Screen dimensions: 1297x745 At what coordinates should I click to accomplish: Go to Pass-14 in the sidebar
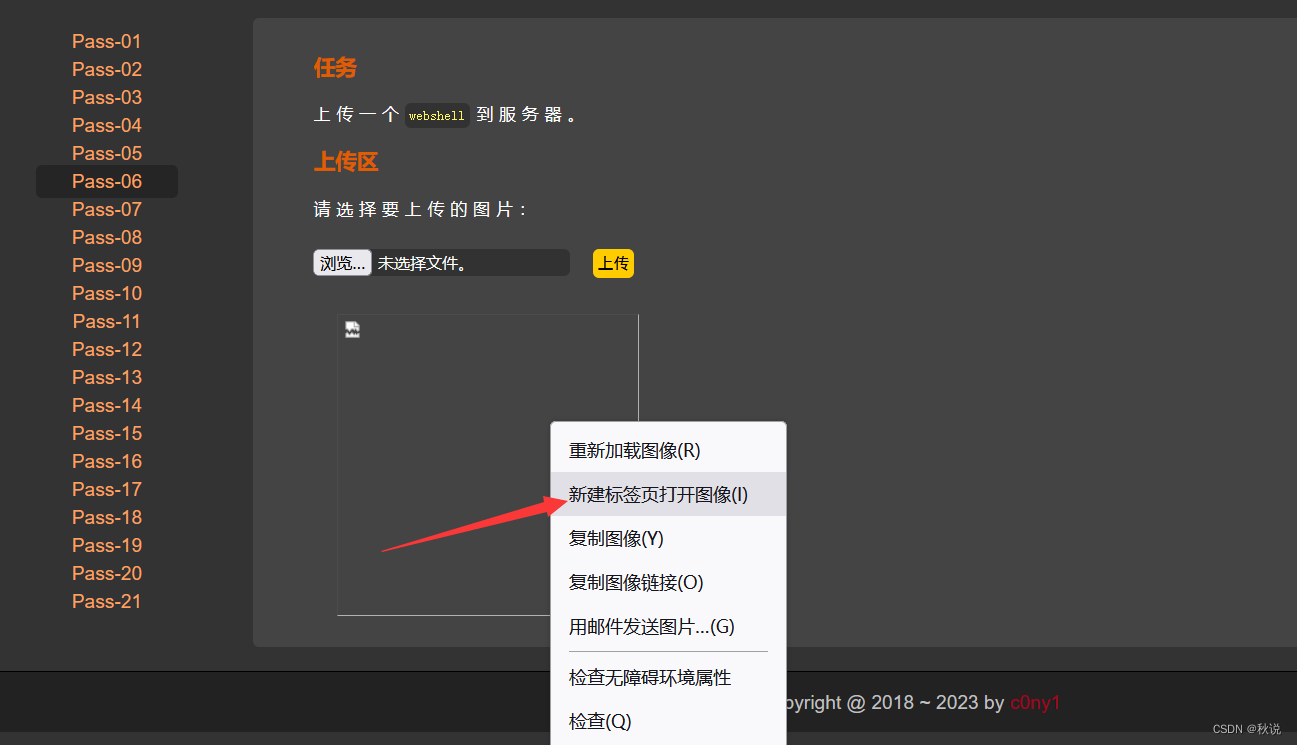107,405
